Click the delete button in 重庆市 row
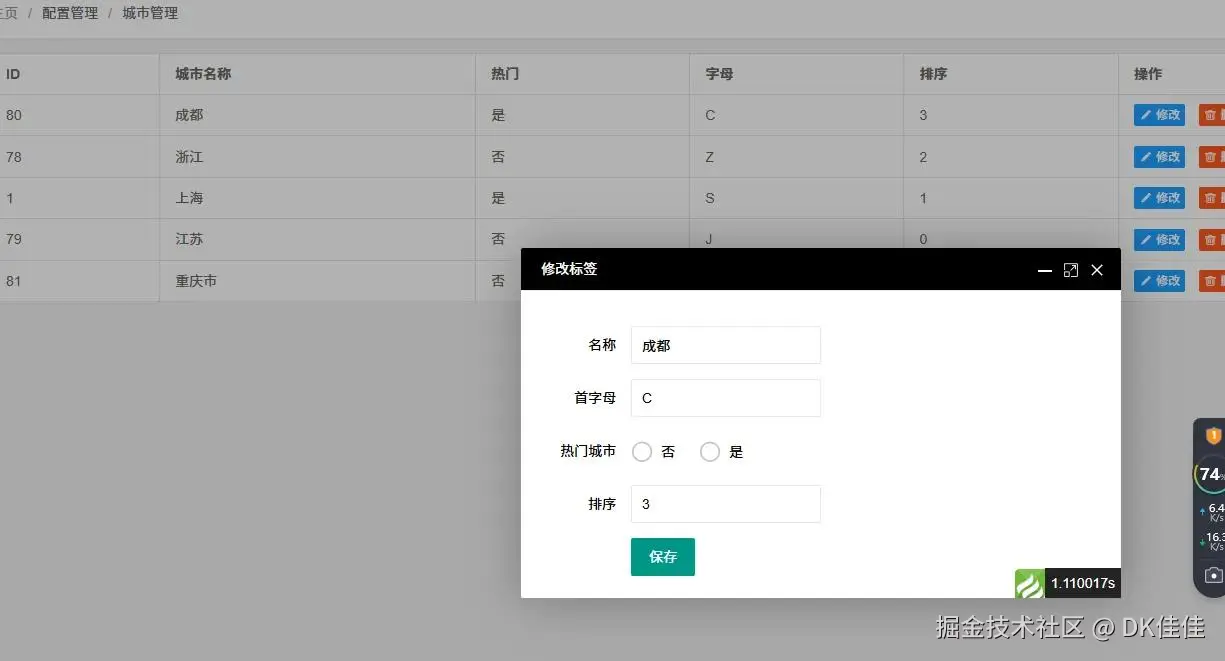The height and width of the screenshot is (661, 1225). [1212, 281]
